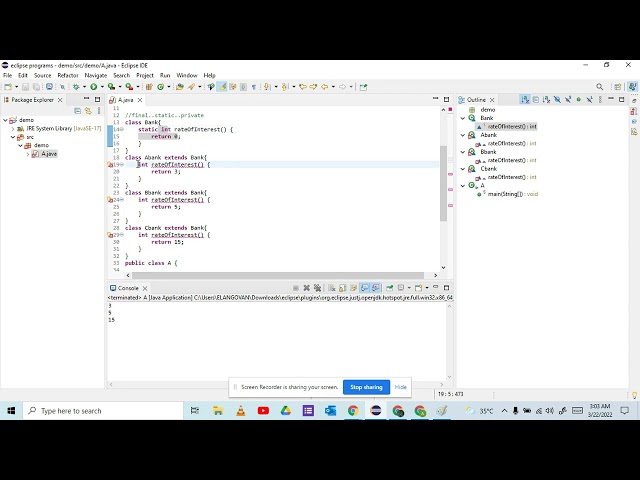Image resolution: width=640 pixels, height=480 pixels.
Task: Click the New Java Class icon
Action: 160,87
